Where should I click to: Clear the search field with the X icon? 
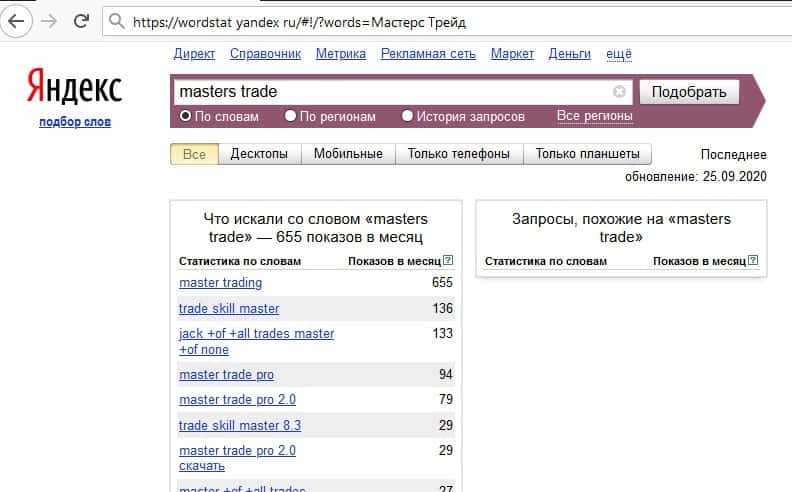[619, 92]
